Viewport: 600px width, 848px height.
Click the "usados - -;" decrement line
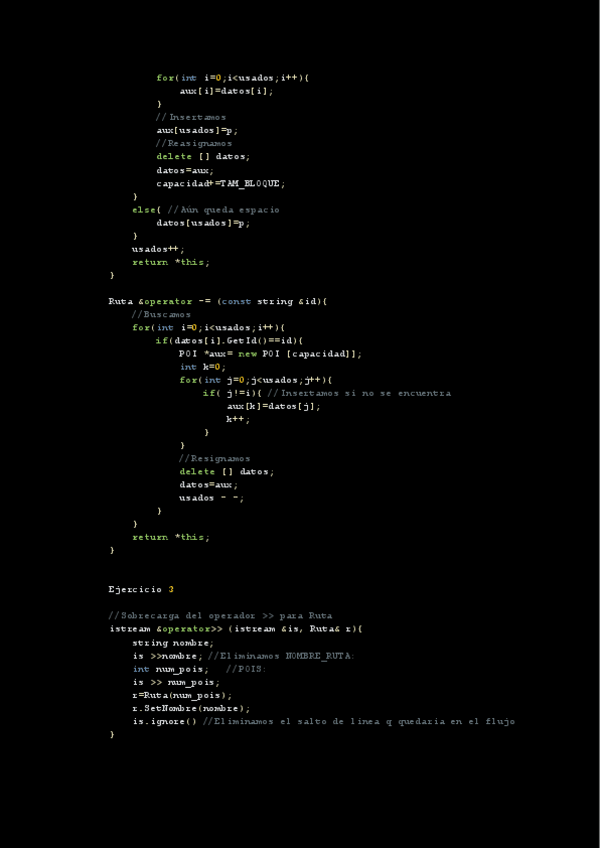[x=211, y=497]
